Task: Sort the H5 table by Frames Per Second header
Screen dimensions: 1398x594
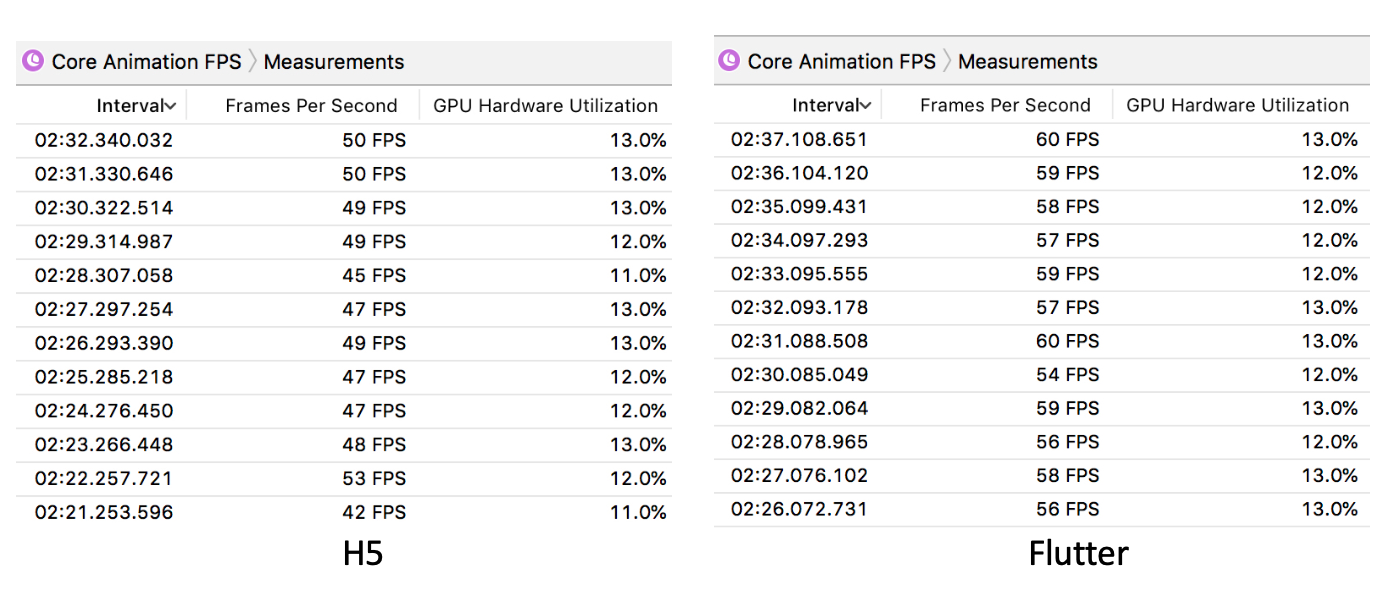Action: pos(311,106)
